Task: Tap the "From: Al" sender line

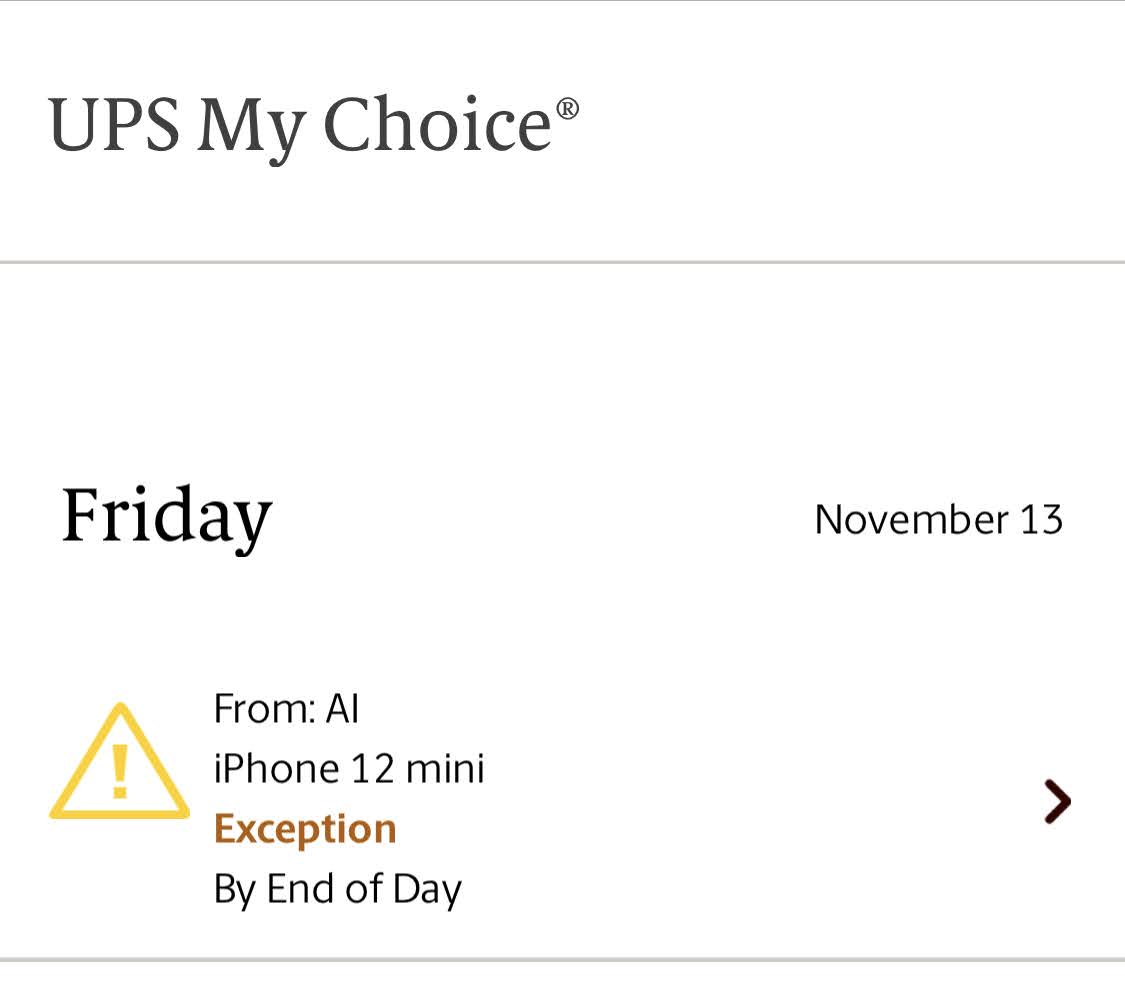Action: click(286, 709)
